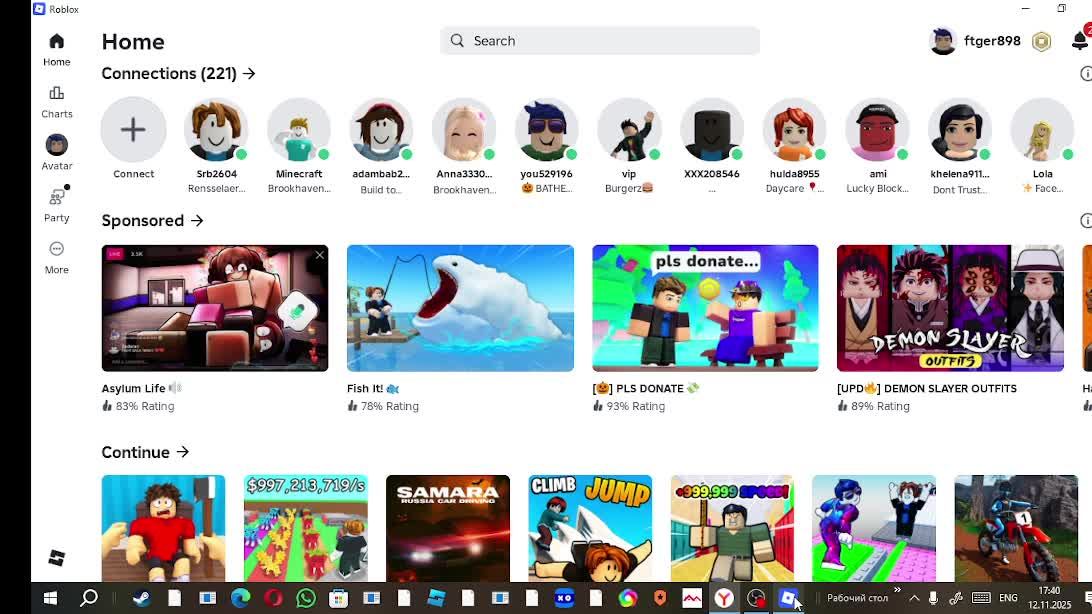Viewport: 1092px width, 614px height.
Task: Open Windows taskbar search
Action: click(88, 598)
